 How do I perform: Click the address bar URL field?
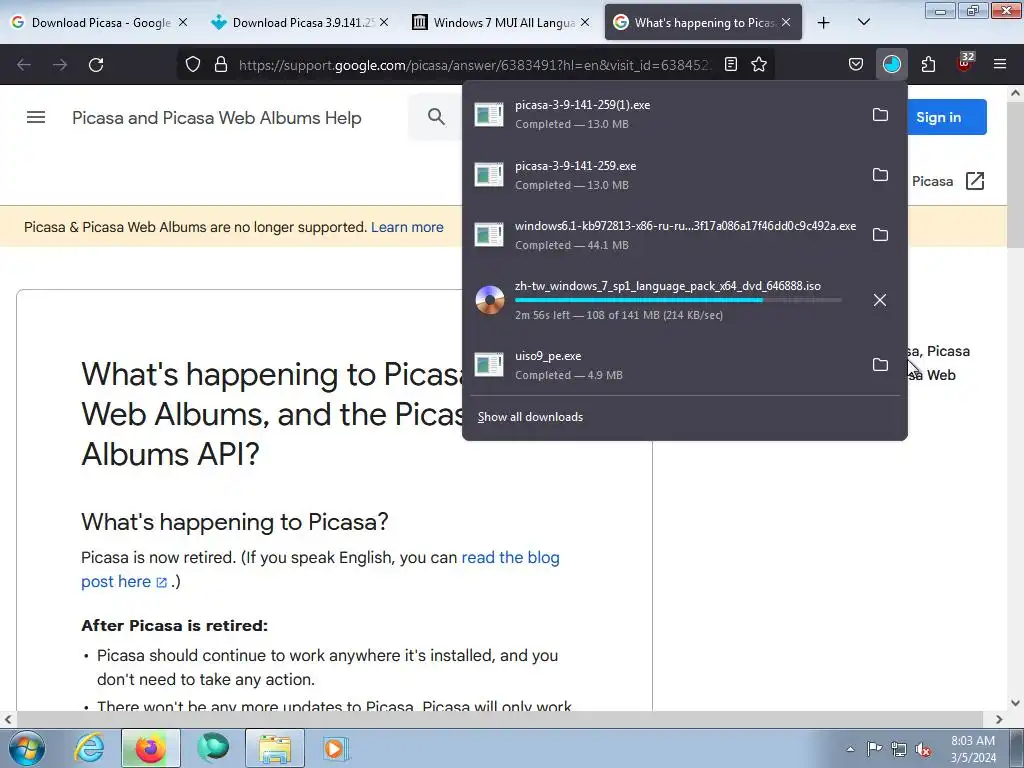pyautogui.click(x=475, y=65)
